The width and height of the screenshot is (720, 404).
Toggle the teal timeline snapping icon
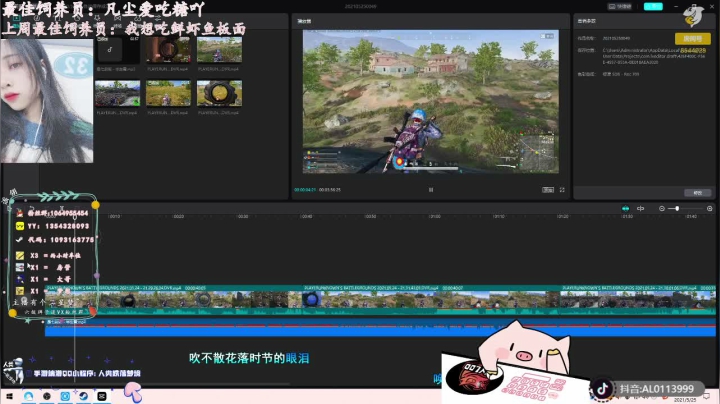click(625, 208)
